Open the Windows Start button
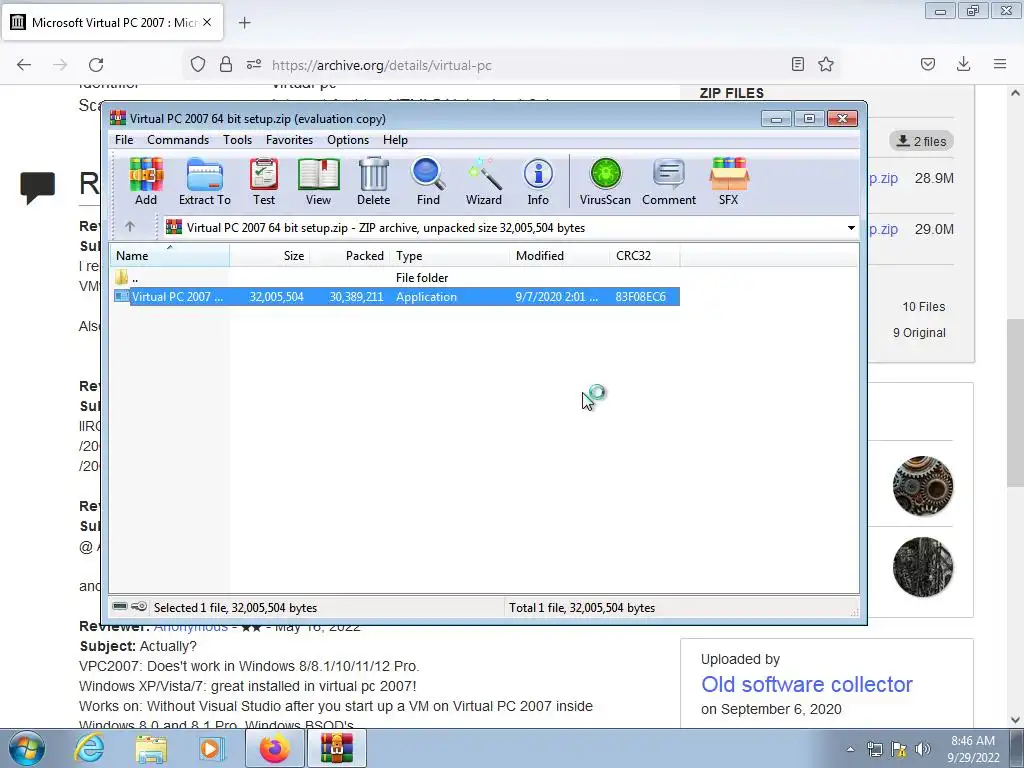This screenshot has width=1024, height=768. tap(27, 748)
